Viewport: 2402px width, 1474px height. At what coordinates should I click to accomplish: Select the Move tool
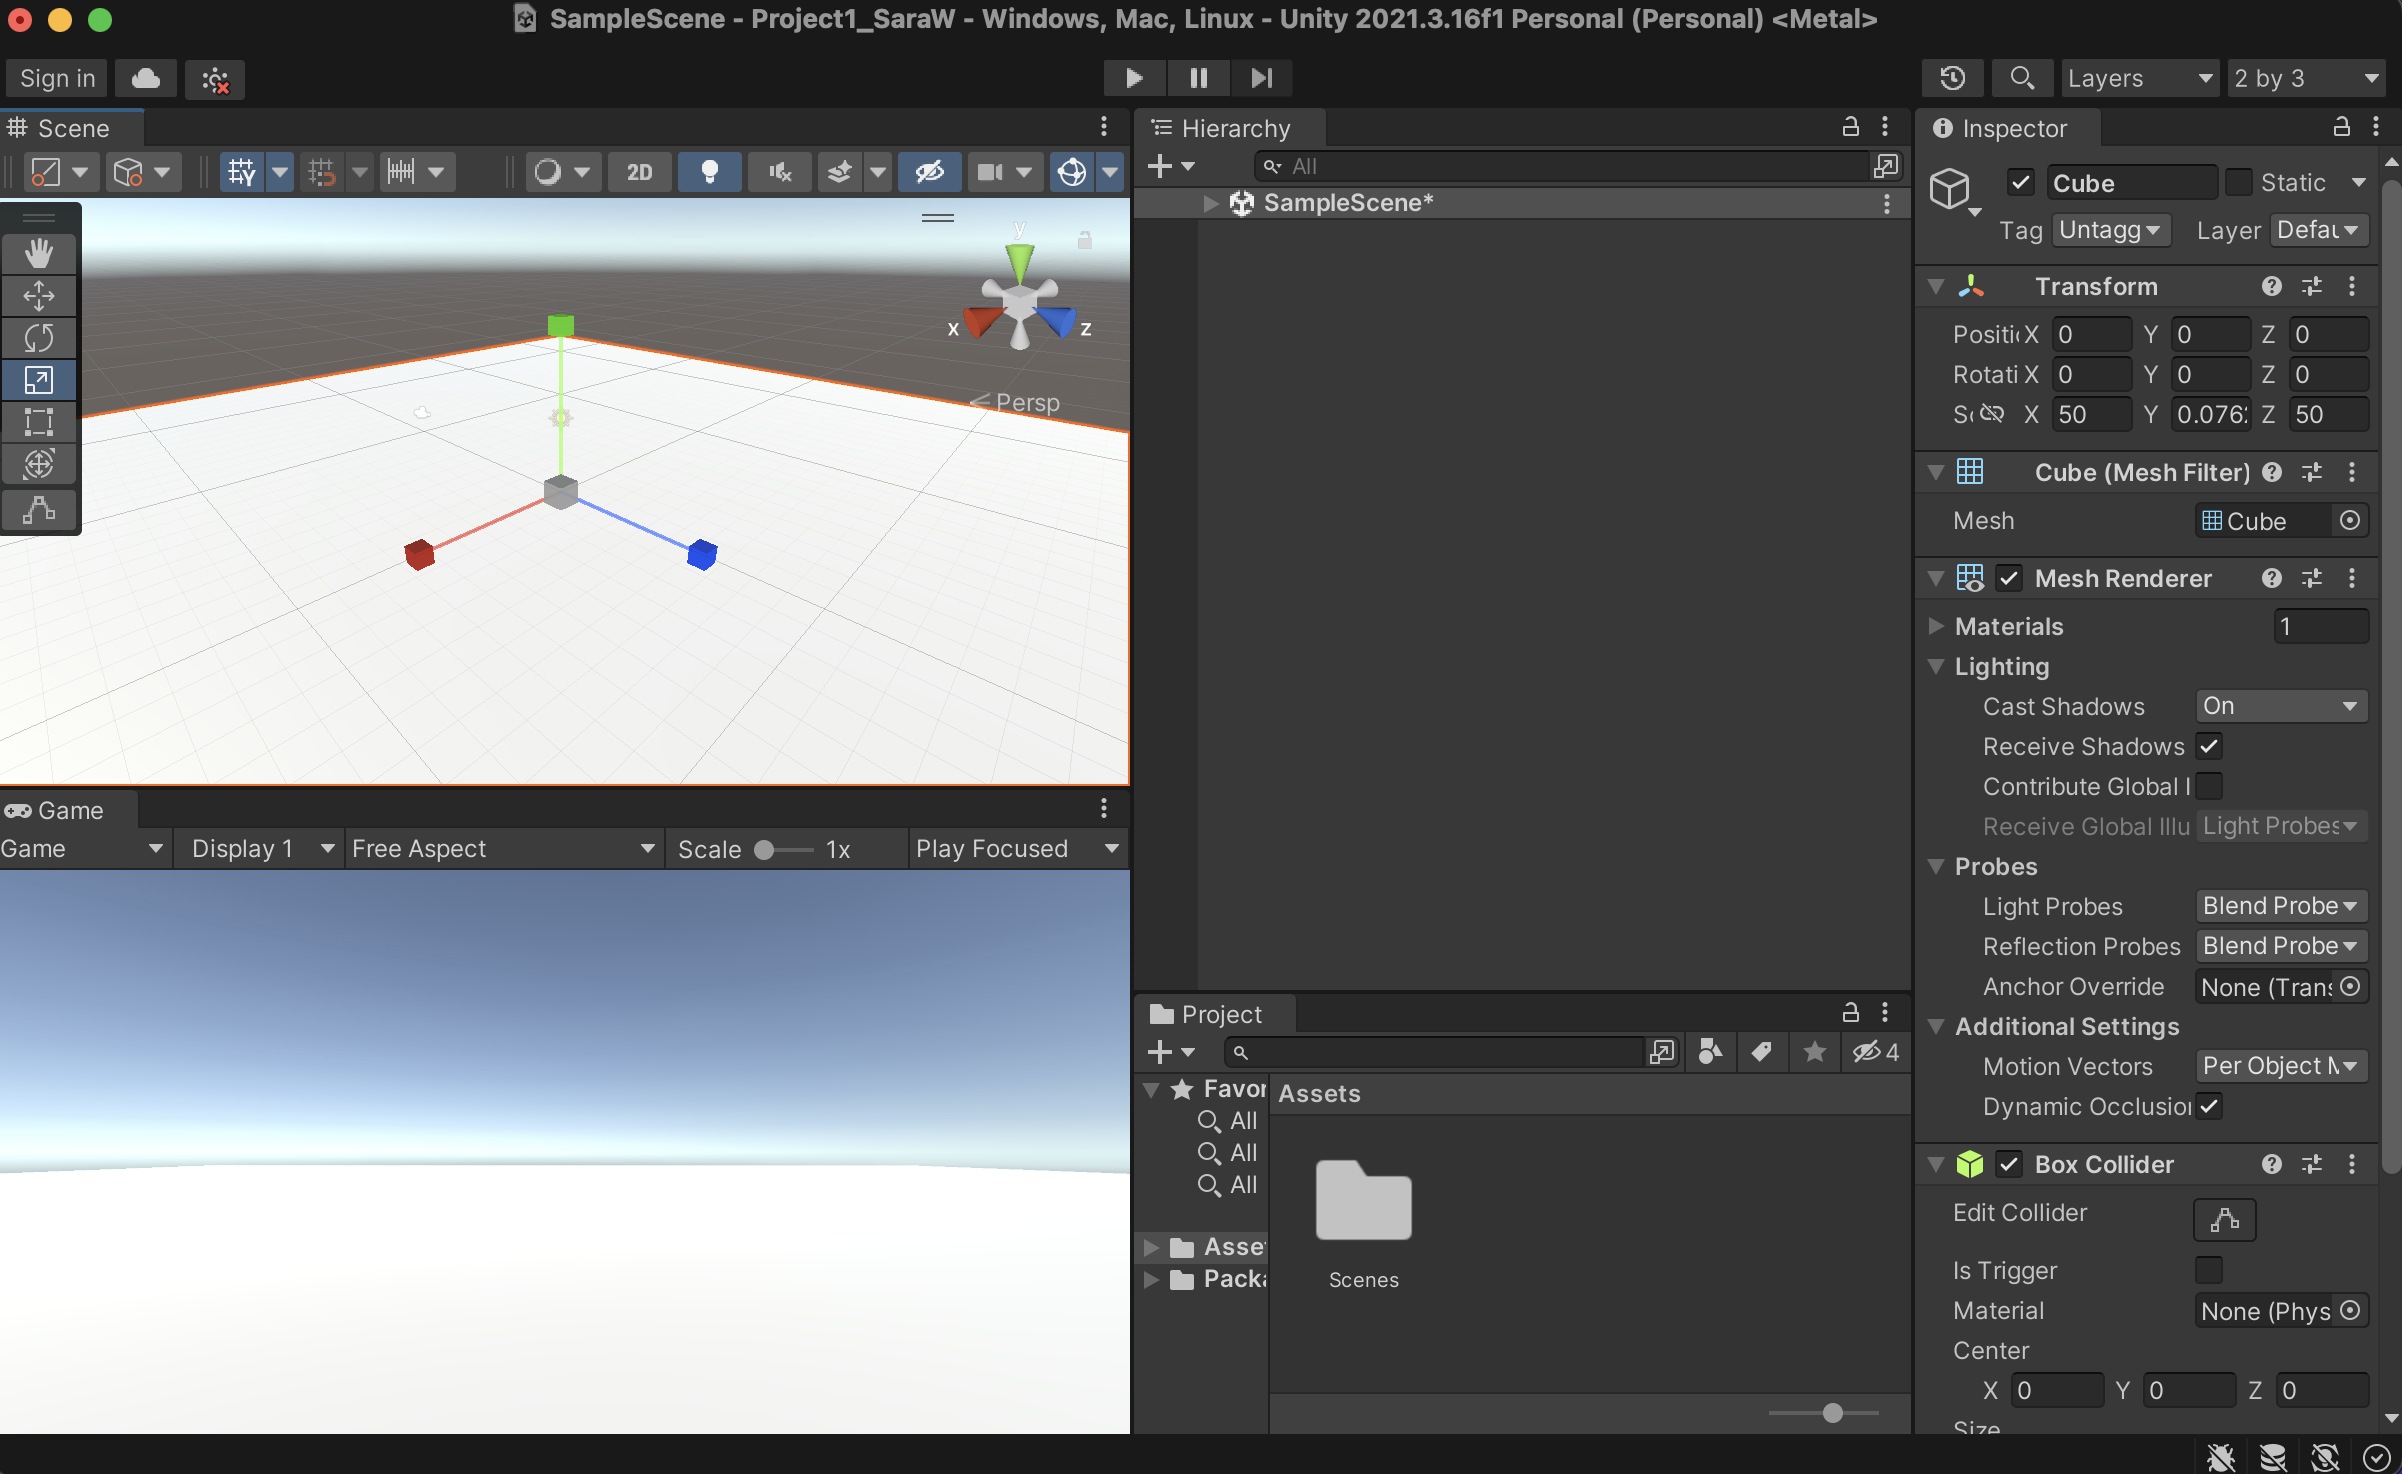pyautogui.click(x=39, y=296)
